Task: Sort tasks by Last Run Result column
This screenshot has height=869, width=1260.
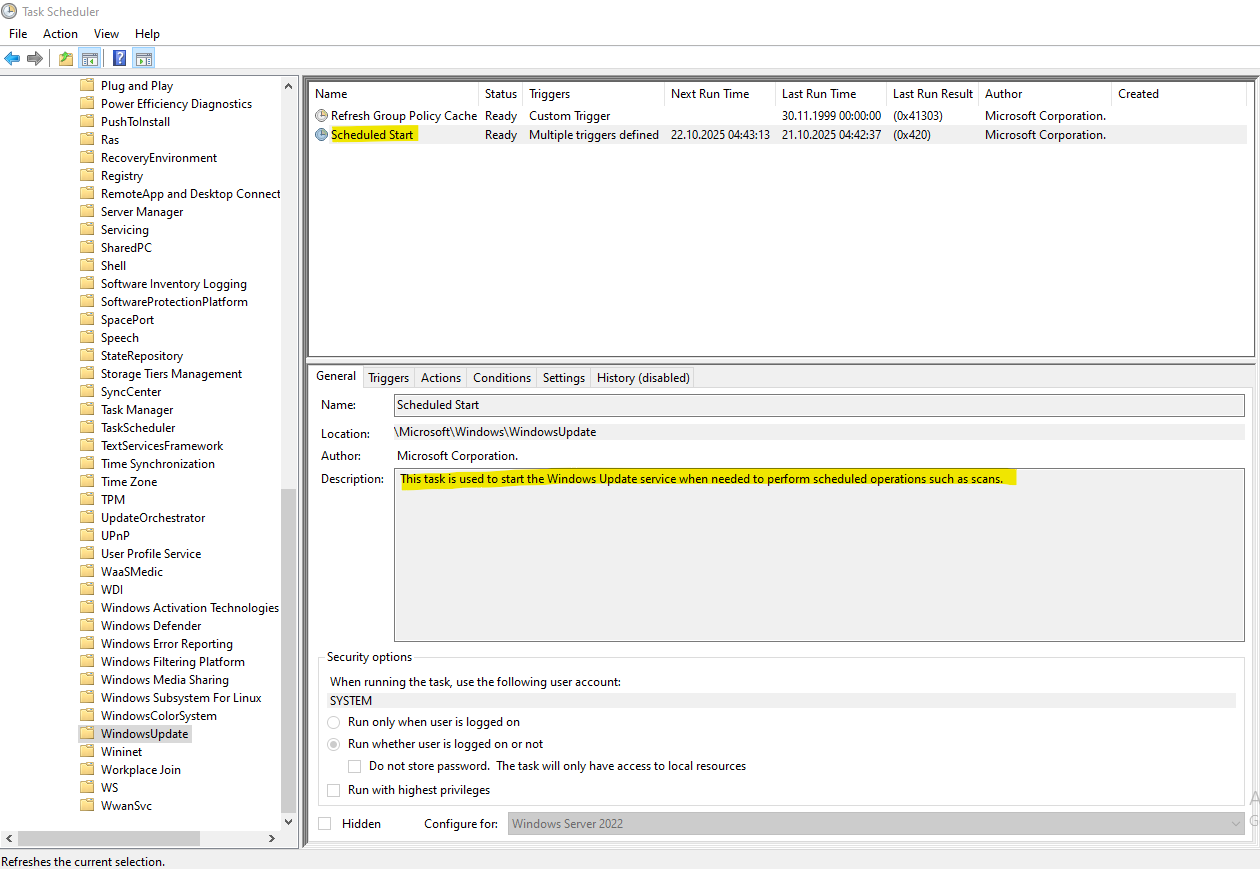Action: click(x=932, y=94)
